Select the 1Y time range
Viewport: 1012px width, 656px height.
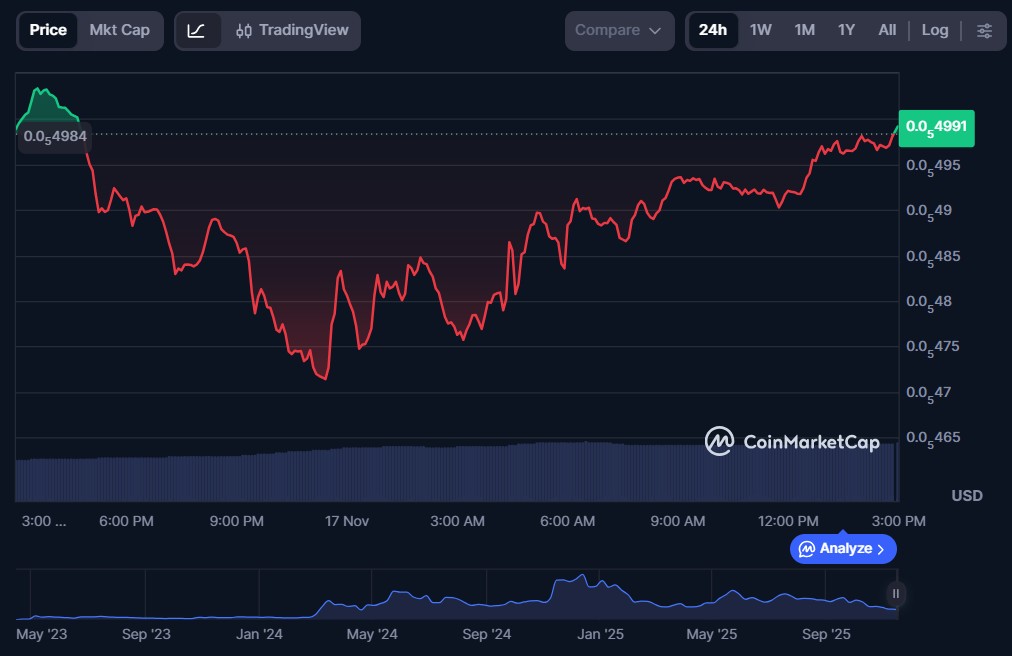[x=846, y=30]
